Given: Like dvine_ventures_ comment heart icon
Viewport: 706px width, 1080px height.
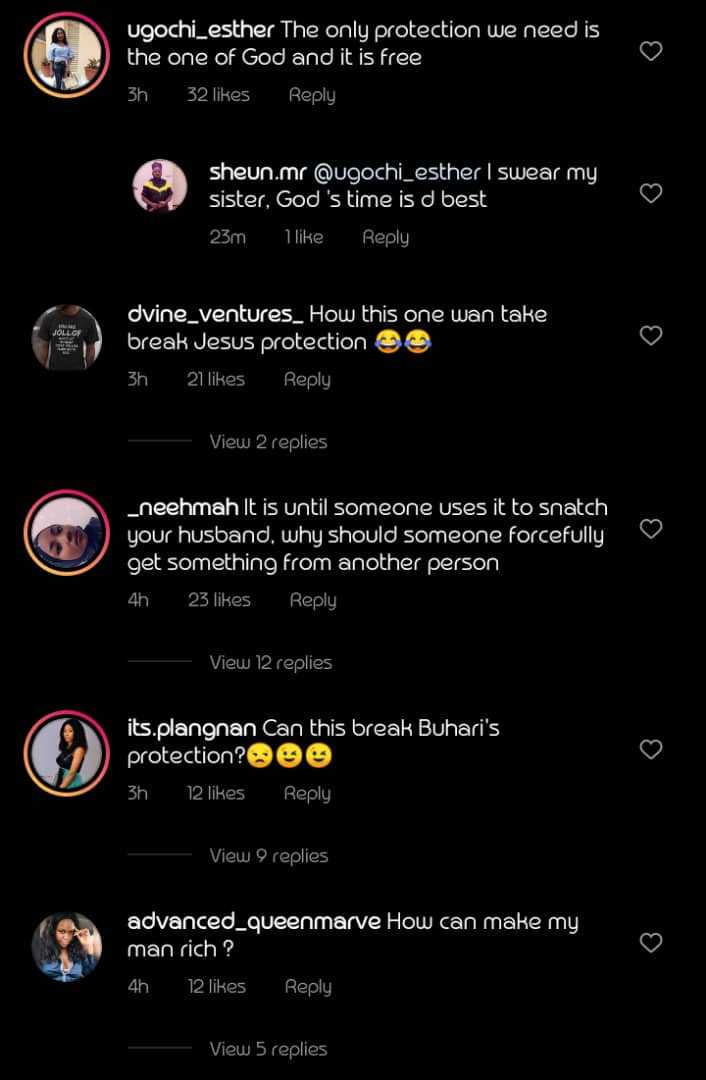Looking at the screenshot, I should tap(651, 336).
